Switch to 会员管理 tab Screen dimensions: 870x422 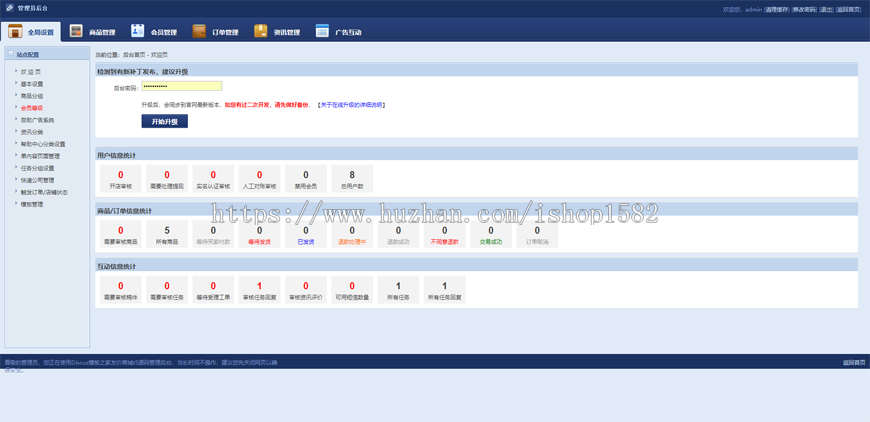coord(154,32)
